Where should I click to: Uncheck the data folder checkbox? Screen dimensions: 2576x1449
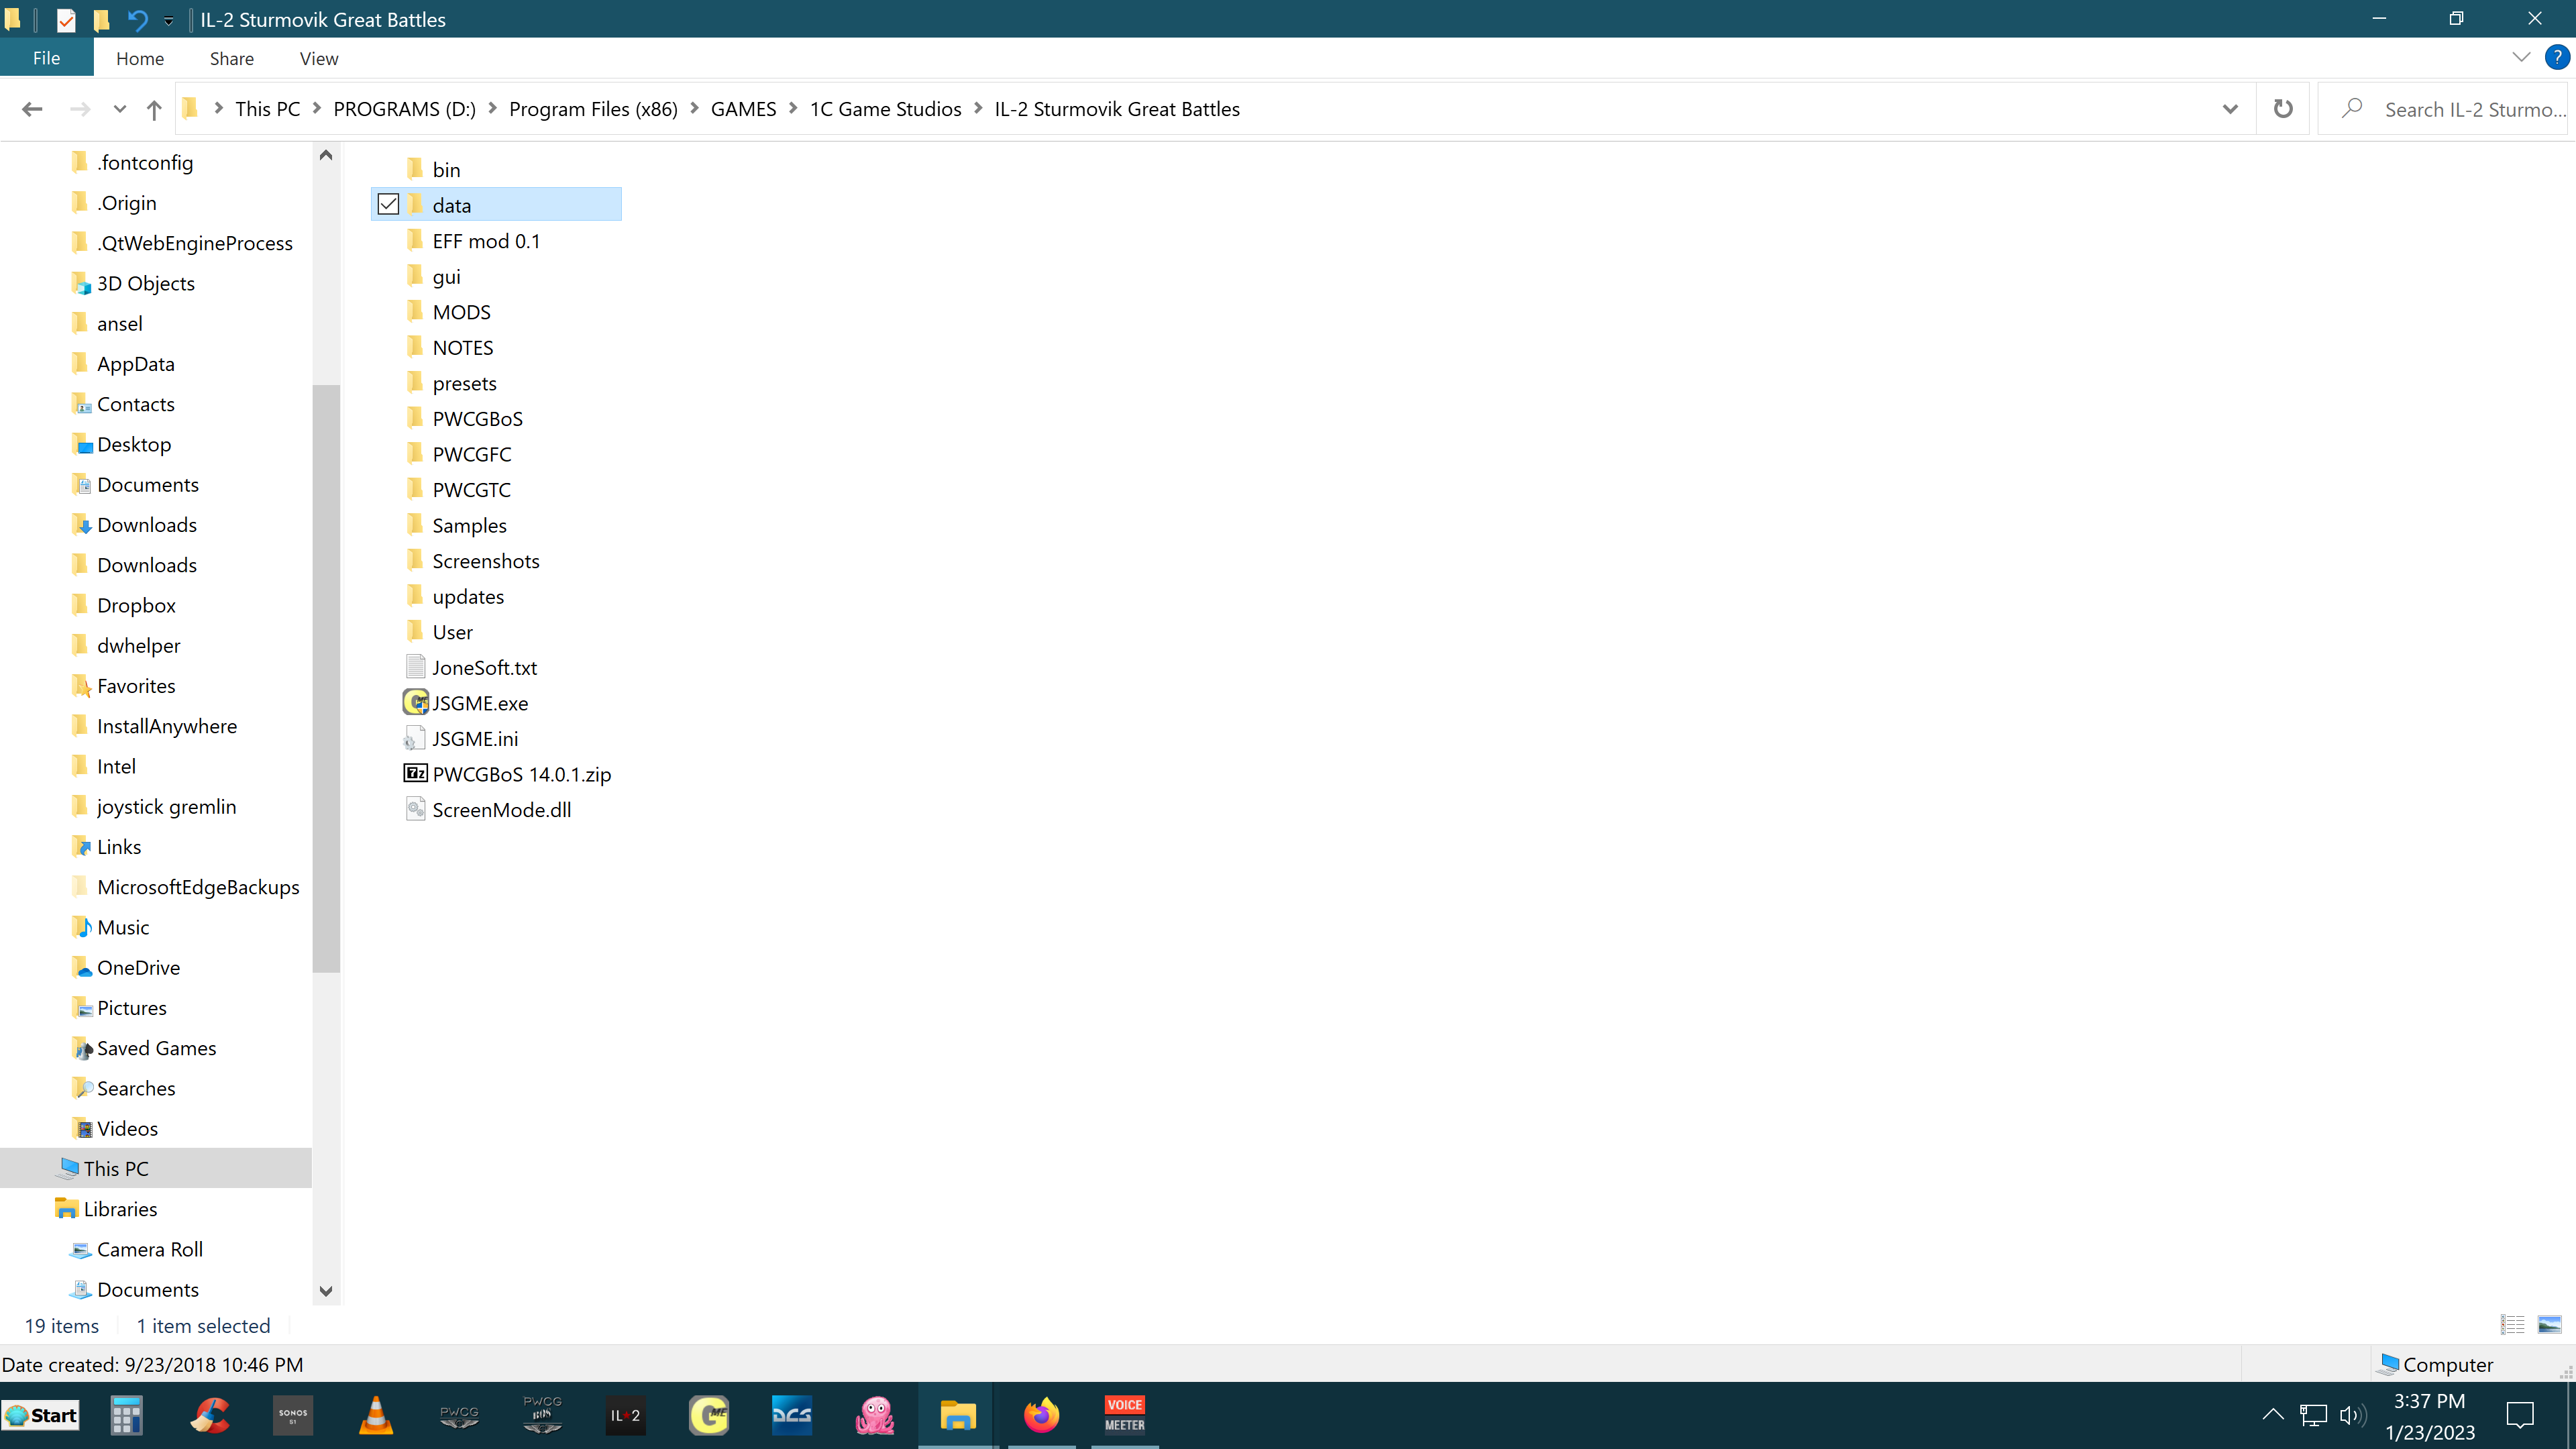pyautogui.click(x=388, y=204)
